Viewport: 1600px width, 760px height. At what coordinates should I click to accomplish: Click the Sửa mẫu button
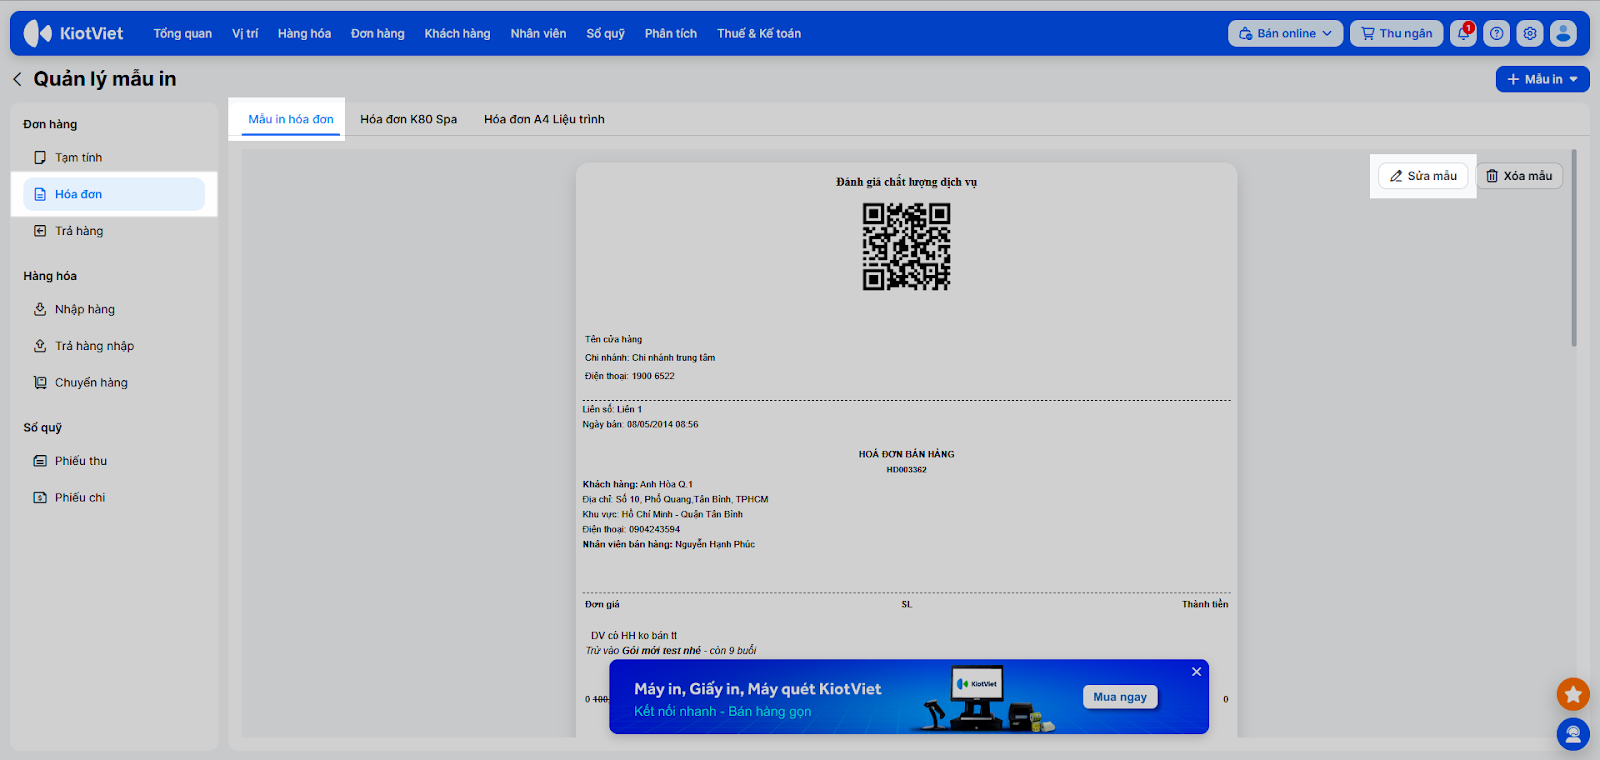click(1423, 176)
